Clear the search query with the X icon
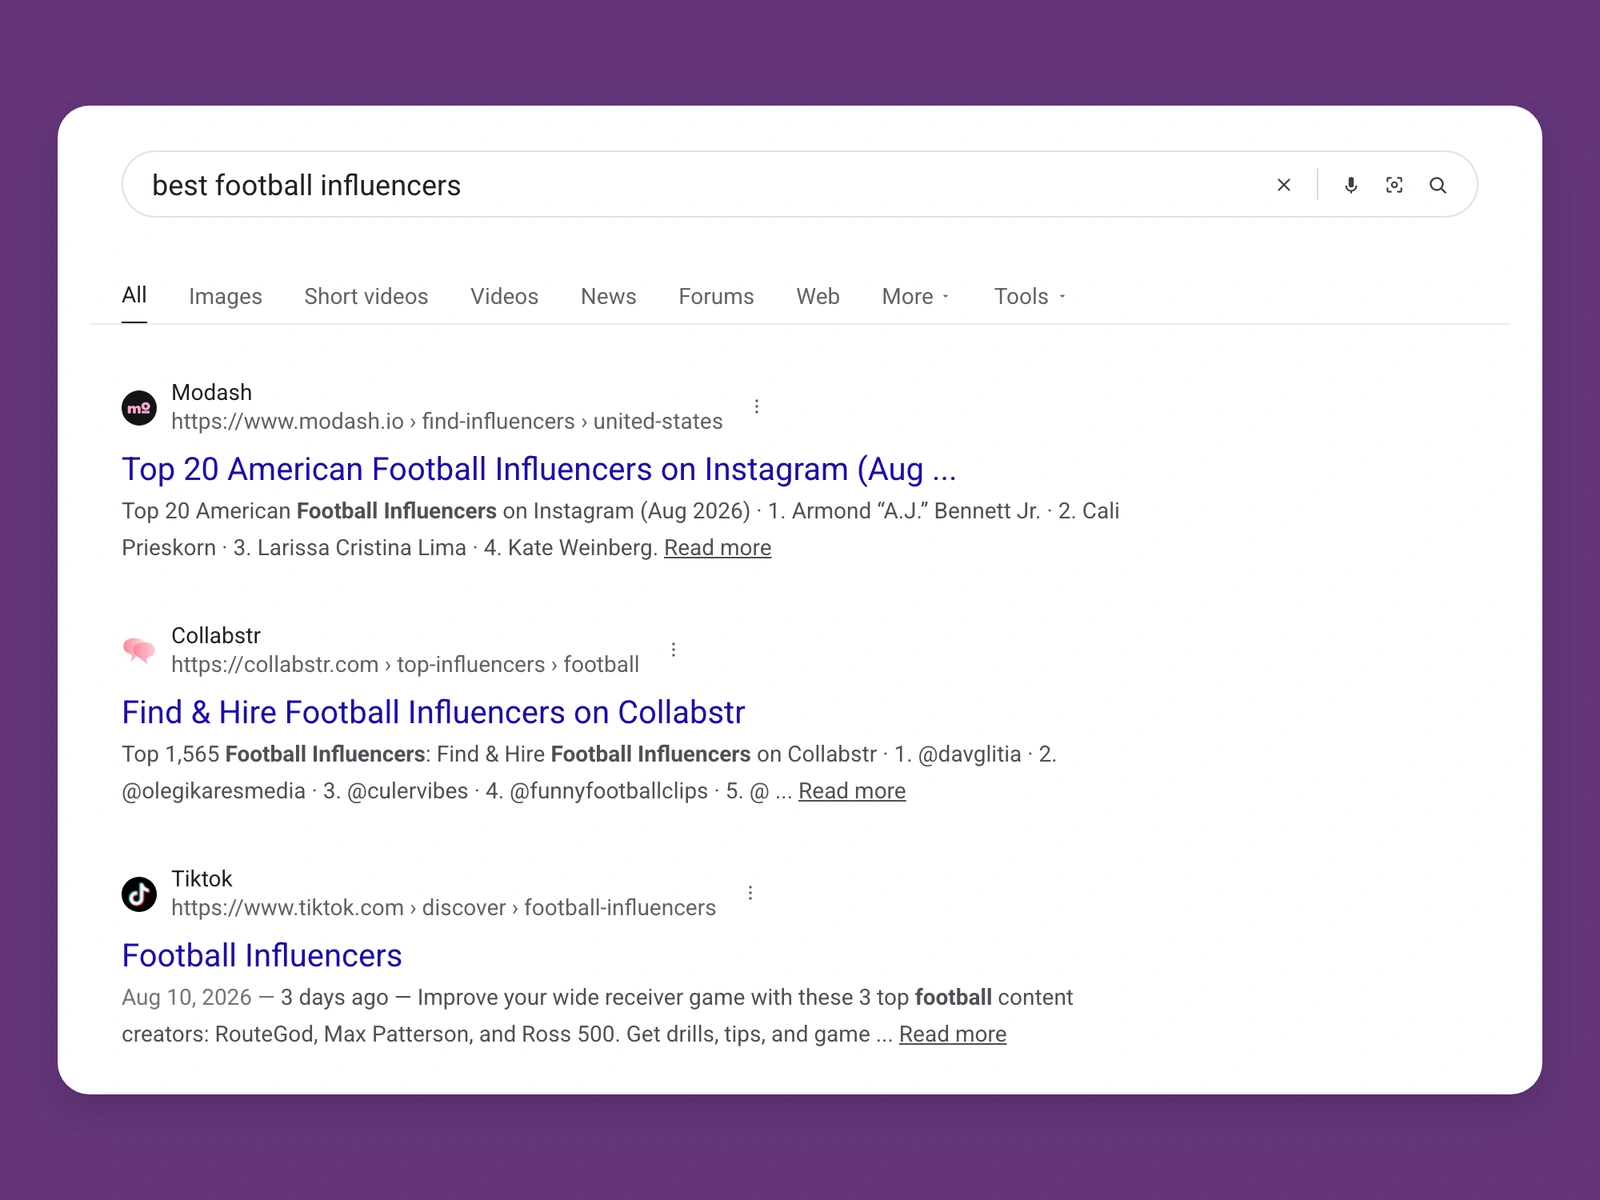 click(x=1284, y=185)
